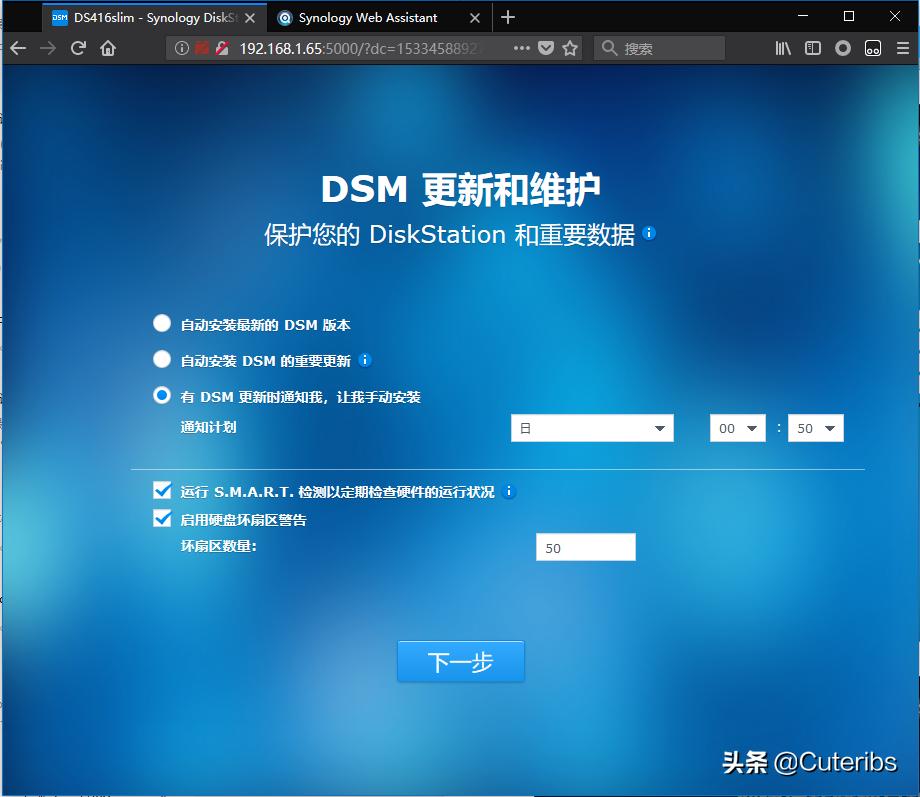The image size is (920, 797).
Task: Open the 日 notification schedule dropdown
Action: click(x=592, y=427)
